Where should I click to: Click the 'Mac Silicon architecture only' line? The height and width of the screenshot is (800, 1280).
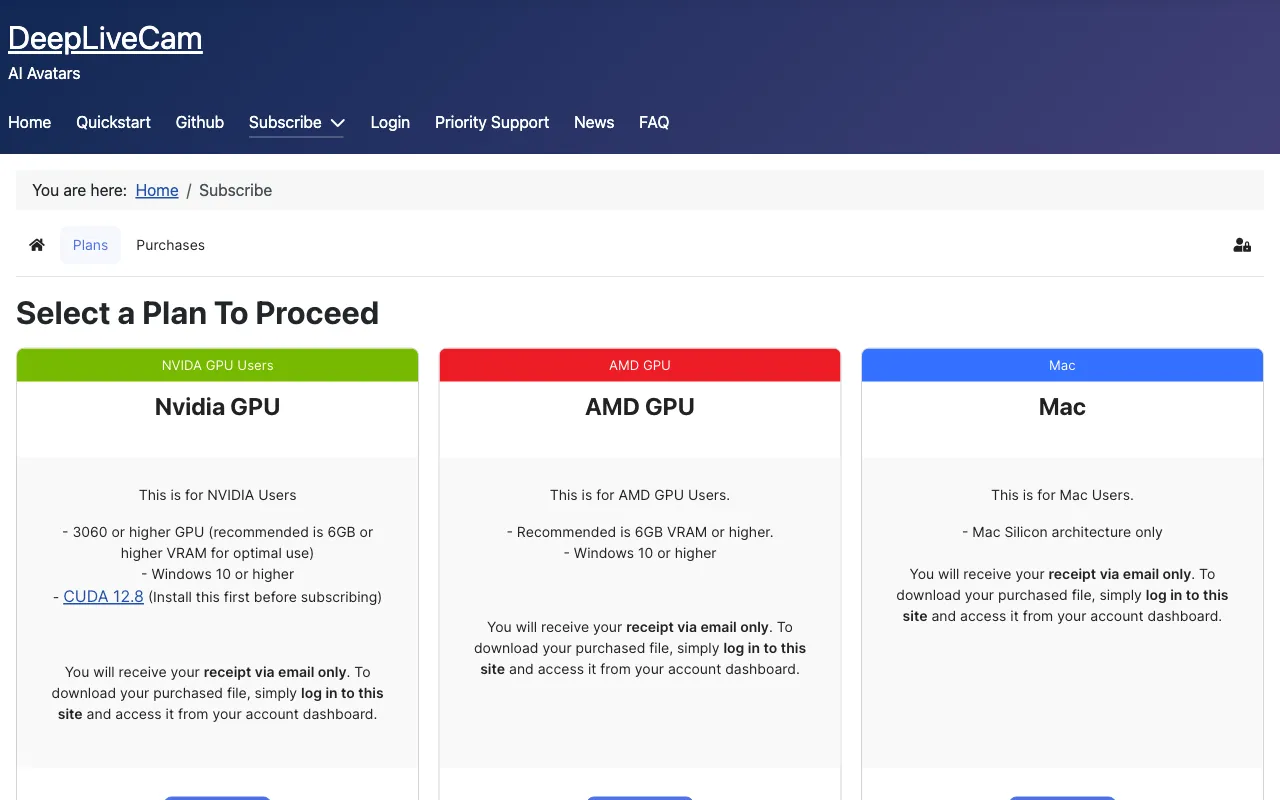(1062, 532)
